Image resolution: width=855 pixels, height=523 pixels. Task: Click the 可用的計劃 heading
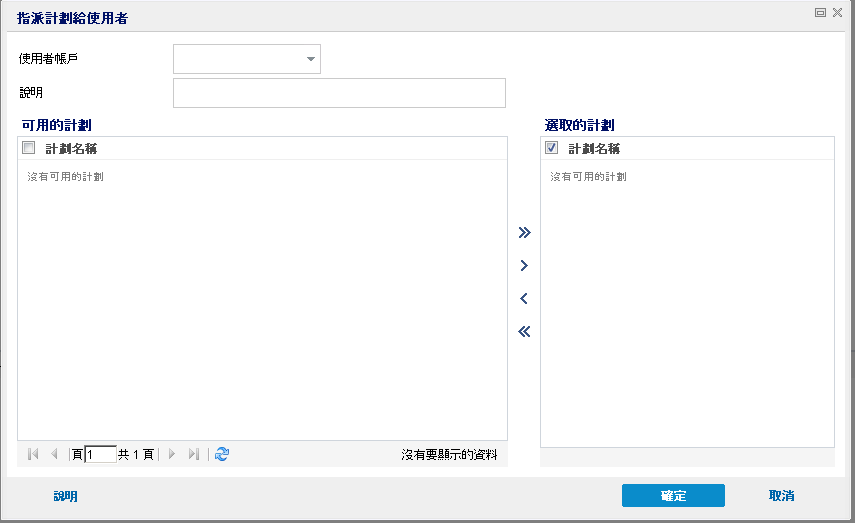tap(57, 125)
